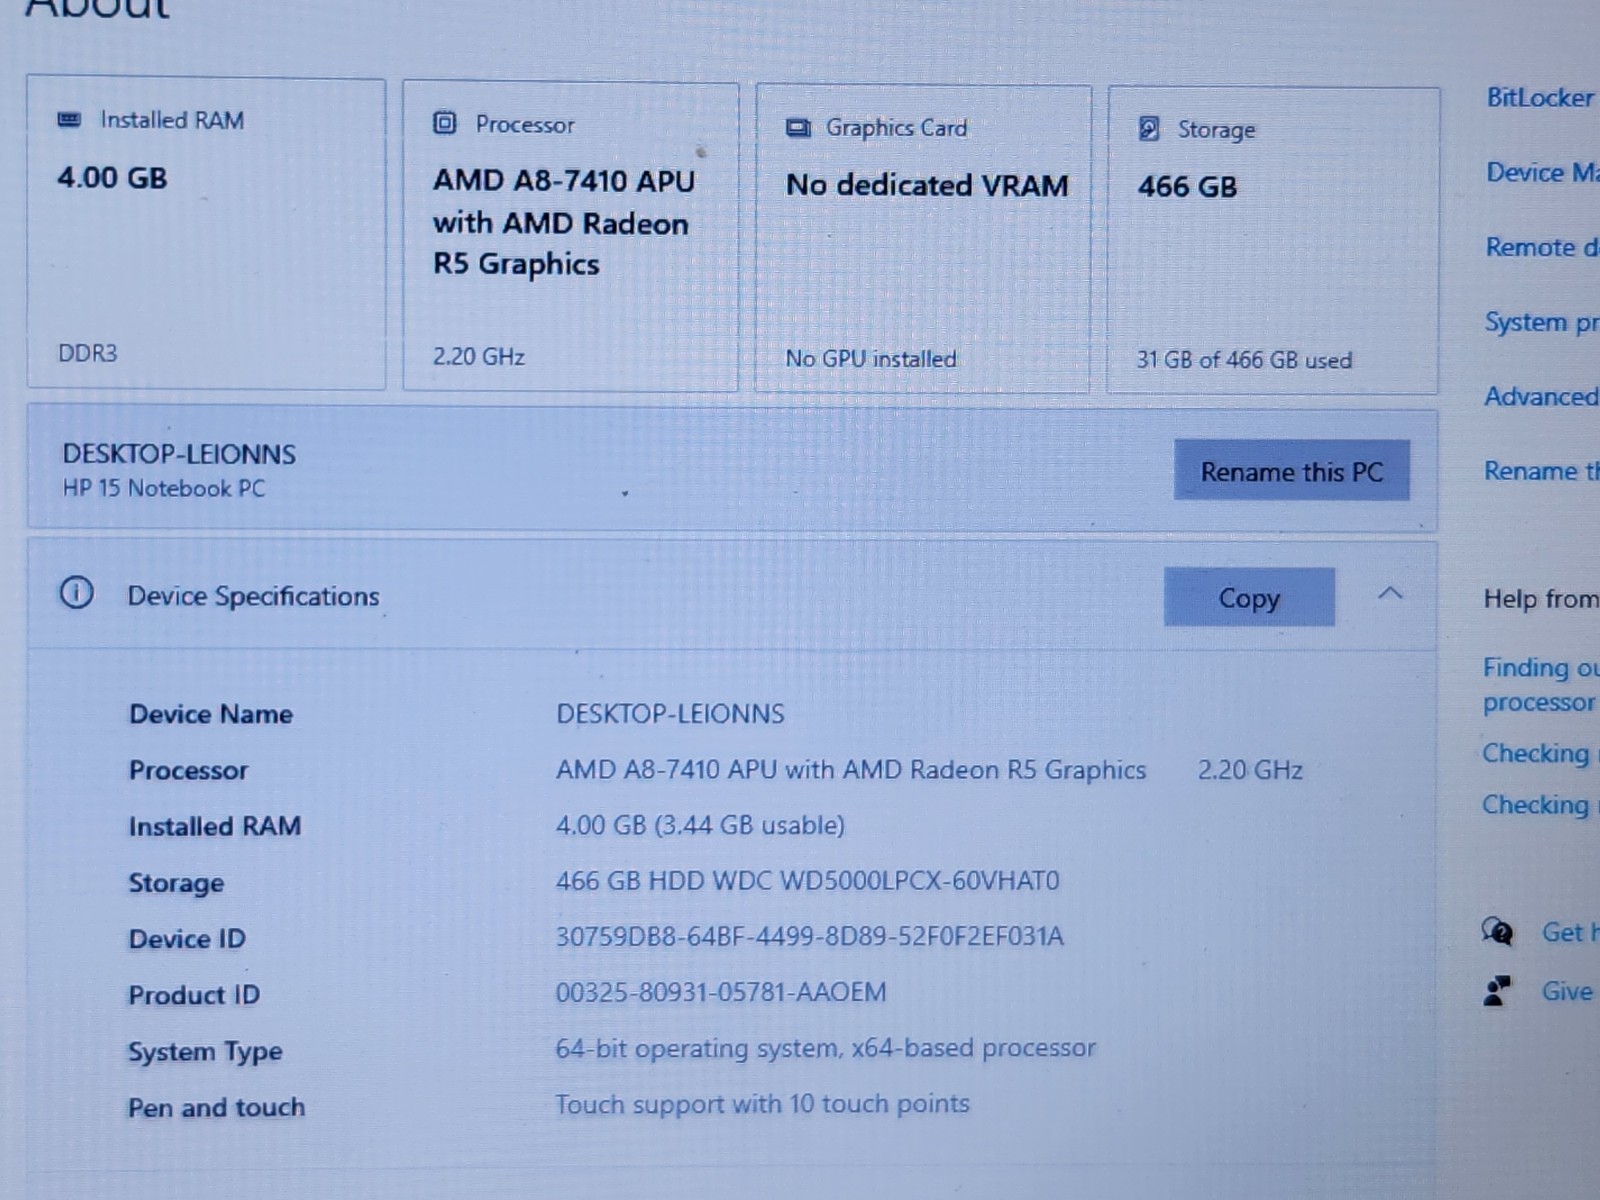Click the Get help link text
This screenshot has width=1600, height=1200.
tap(1569, 932)
